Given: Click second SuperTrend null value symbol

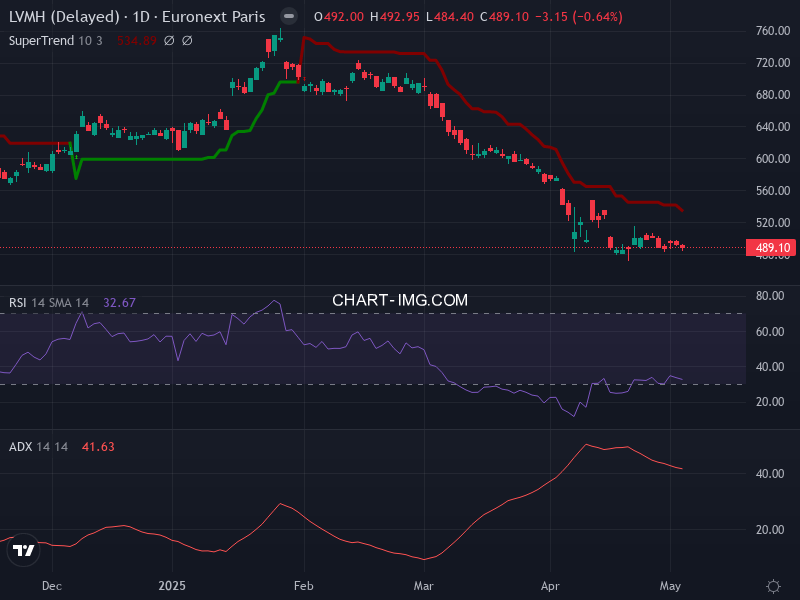Looking at the screenshot, I should (187, 41).
